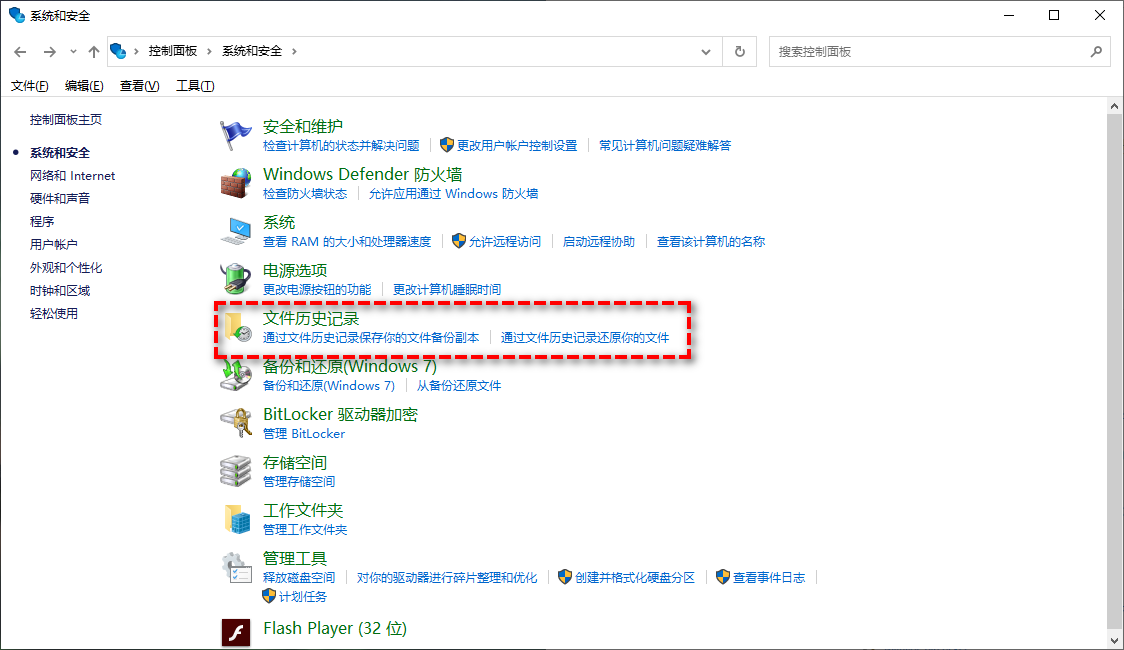Open 轻松使用 category in the sidebar
The width and height of the screenshot is (1124, 650).
point(54,313)
